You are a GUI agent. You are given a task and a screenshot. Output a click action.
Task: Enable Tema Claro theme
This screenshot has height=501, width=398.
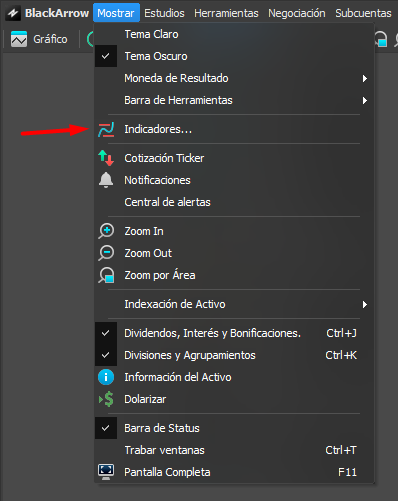click(x=234, y=34)
